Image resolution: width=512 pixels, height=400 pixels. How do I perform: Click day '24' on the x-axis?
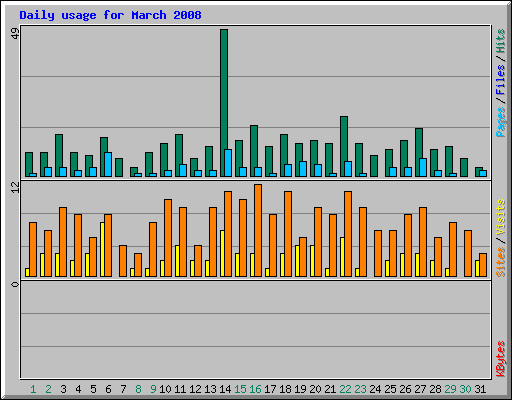click(375, 389)
